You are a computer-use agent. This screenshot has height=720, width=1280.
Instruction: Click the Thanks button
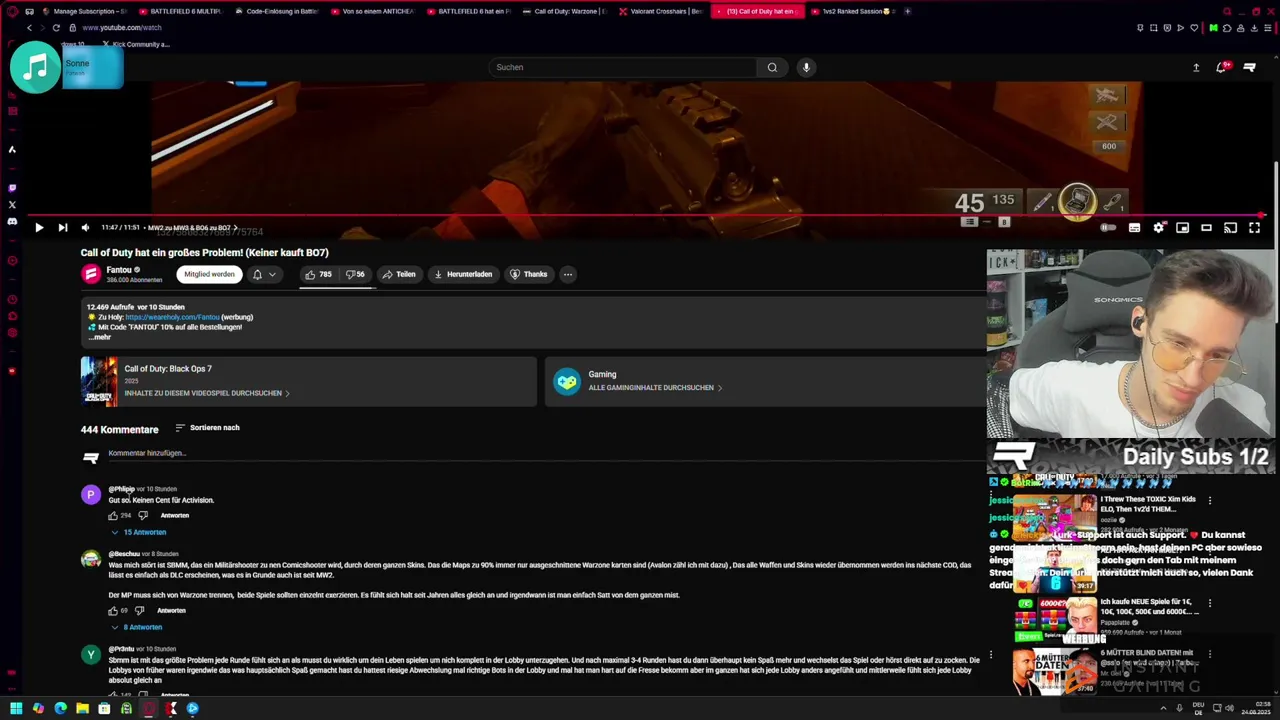(x=528, y=274)
